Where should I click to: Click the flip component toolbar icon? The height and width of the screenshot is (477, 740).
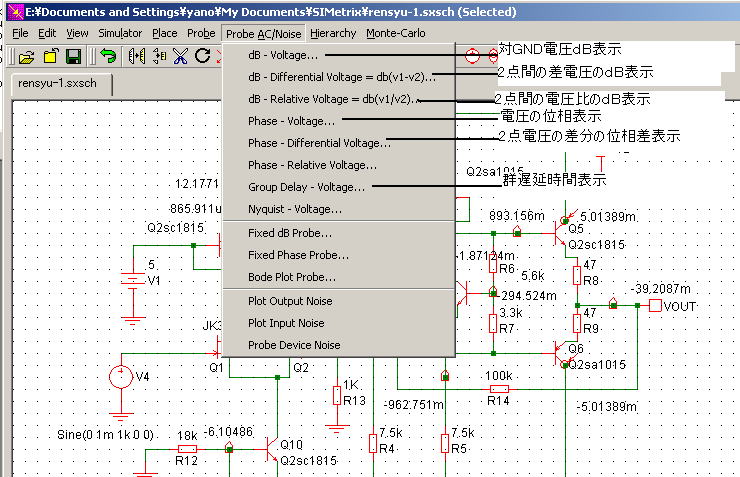click(x=159, y=56)
